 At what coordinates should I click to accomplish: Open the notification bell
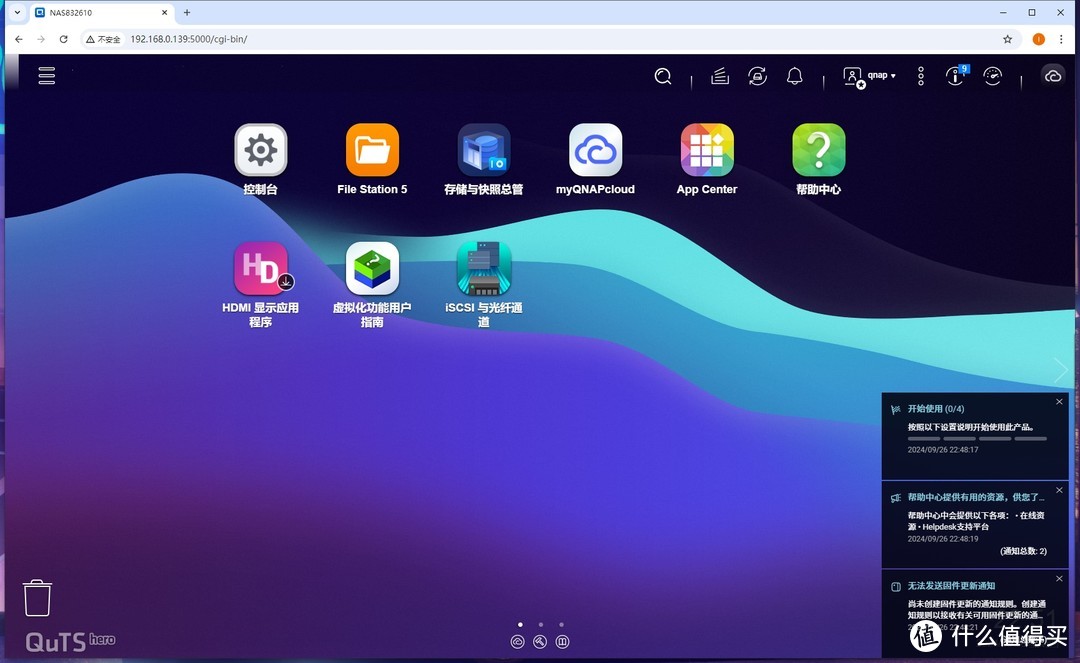click(x=795, y=76)
